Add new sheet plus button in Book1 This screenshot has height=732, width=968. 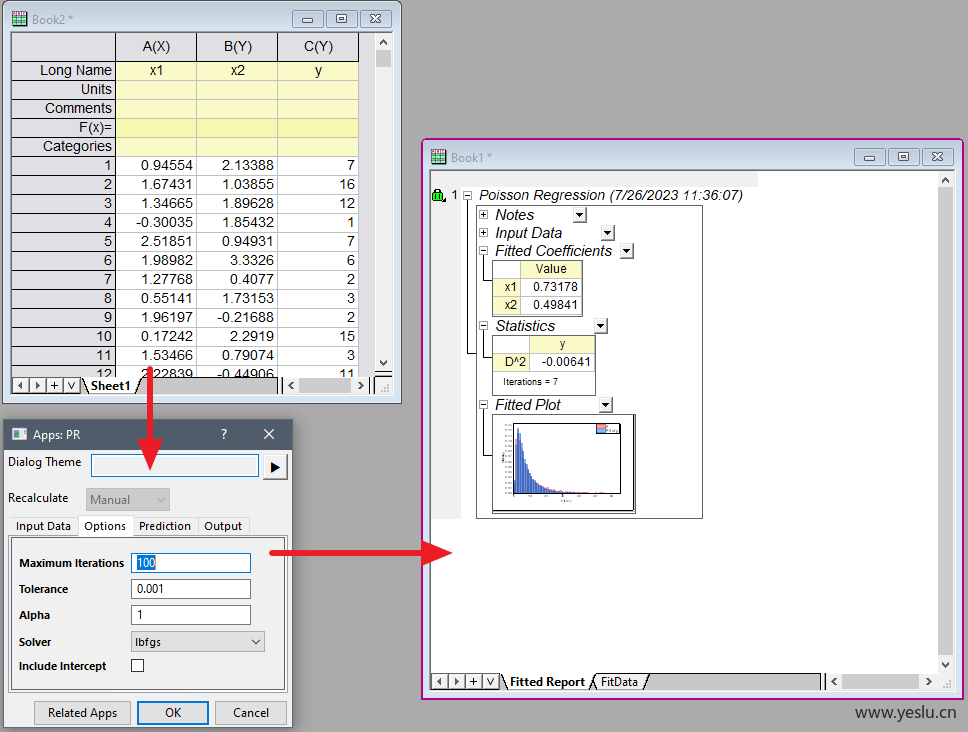(474, 681)
